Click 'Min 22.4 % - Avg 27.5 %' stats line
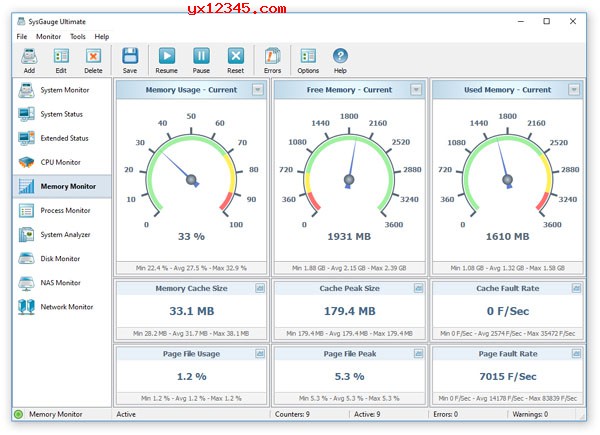 [191, 268]
